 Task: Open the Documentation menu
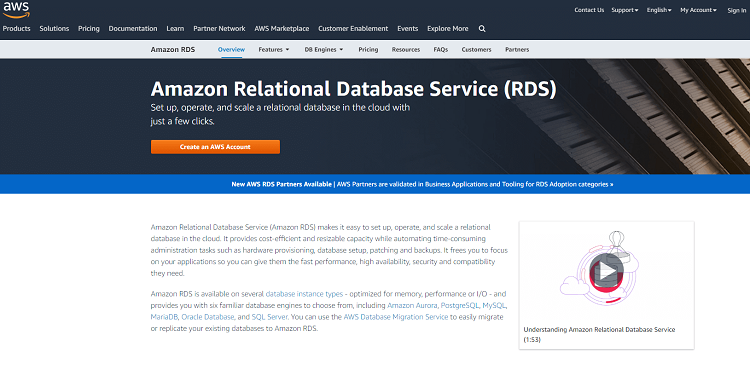pyautogui.click(x=133, y=29)
